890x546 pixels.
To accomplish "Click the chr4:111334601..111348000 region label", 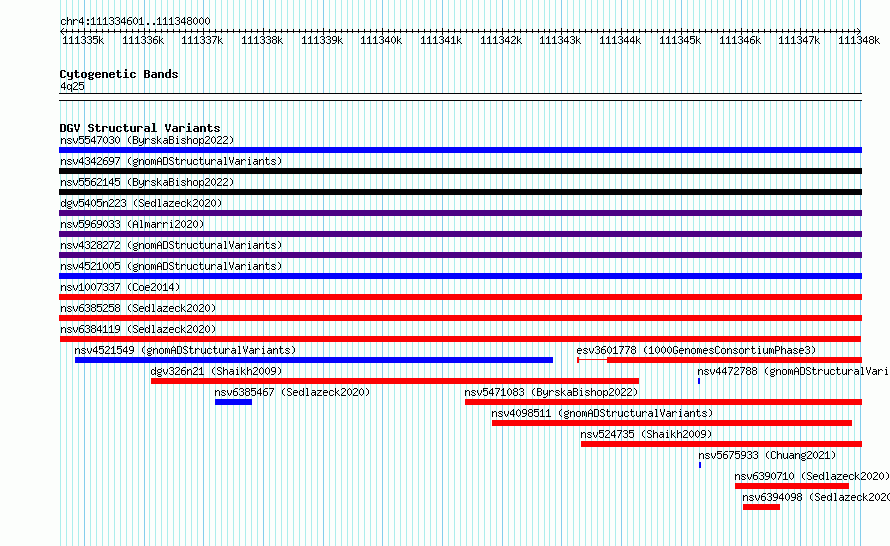I will 135,21.
